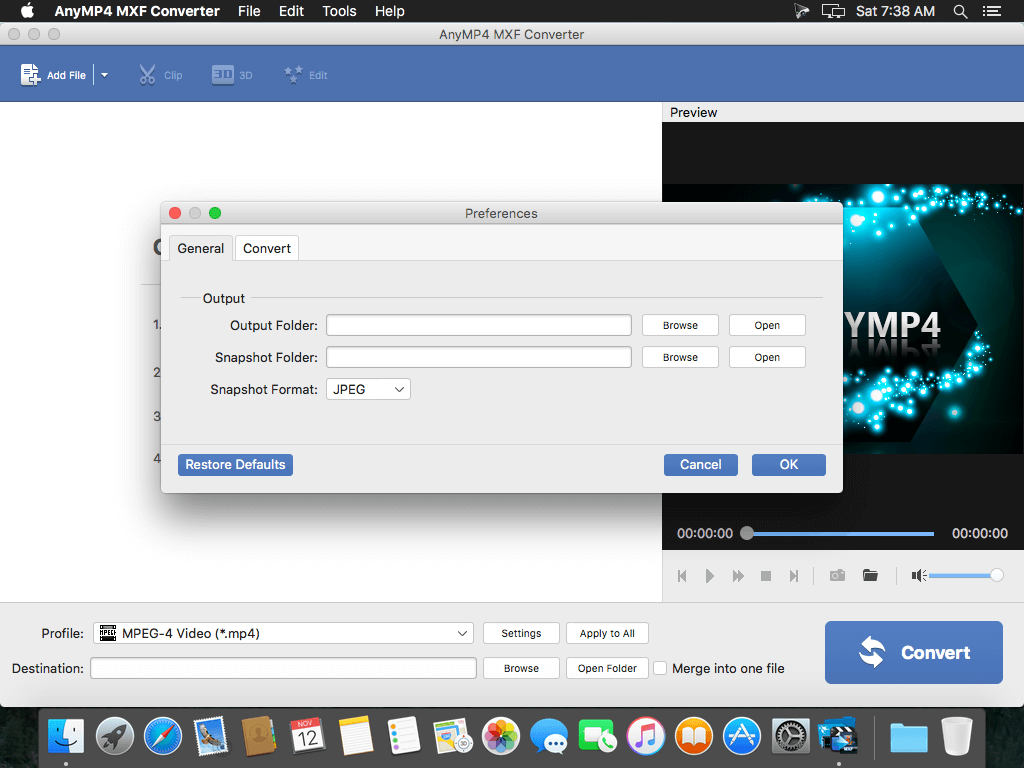Stop the preview playback
The image size is (1024, 768).
point(766,576)
